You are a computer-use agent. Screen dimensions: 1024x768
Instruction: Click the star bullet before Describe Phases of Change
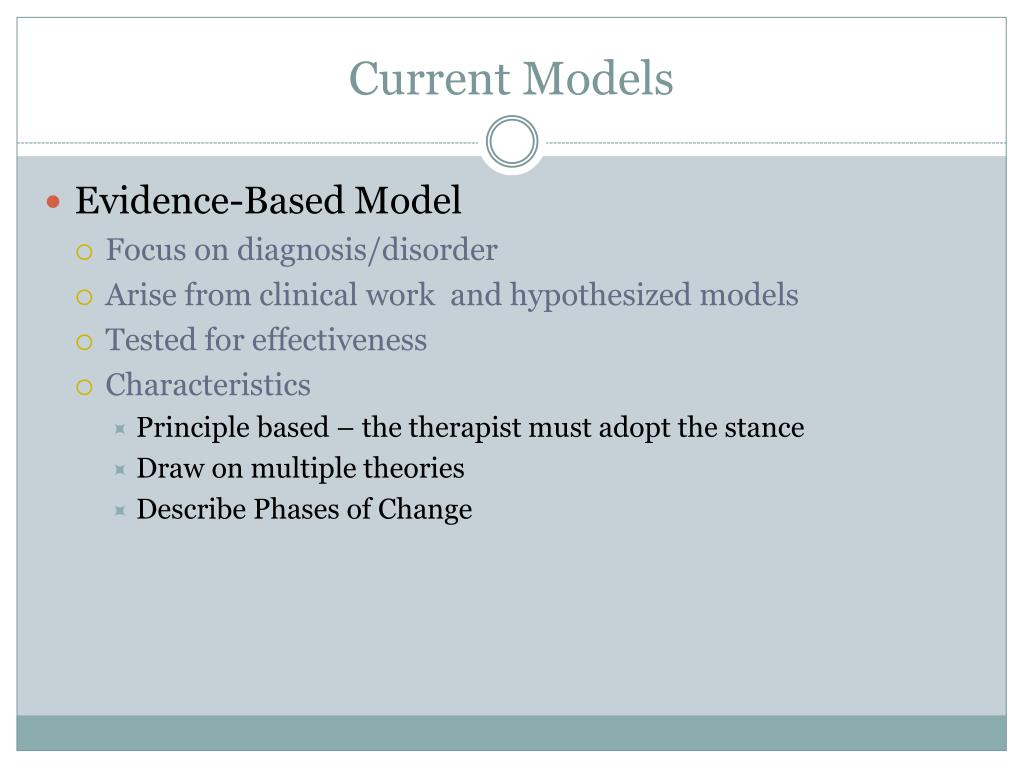[x=120, y=511]
